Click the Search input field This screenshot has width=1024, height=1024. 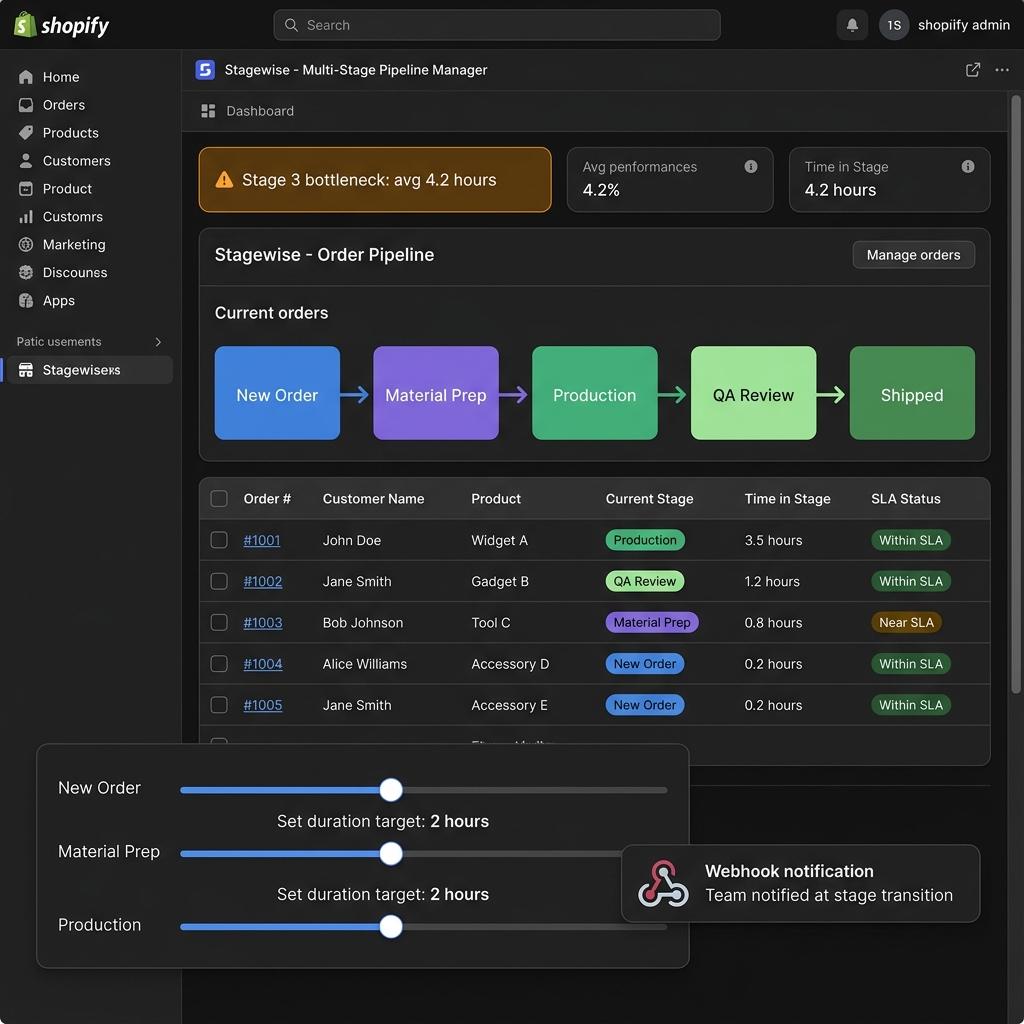pyautogui.click(x=497, y=25)
